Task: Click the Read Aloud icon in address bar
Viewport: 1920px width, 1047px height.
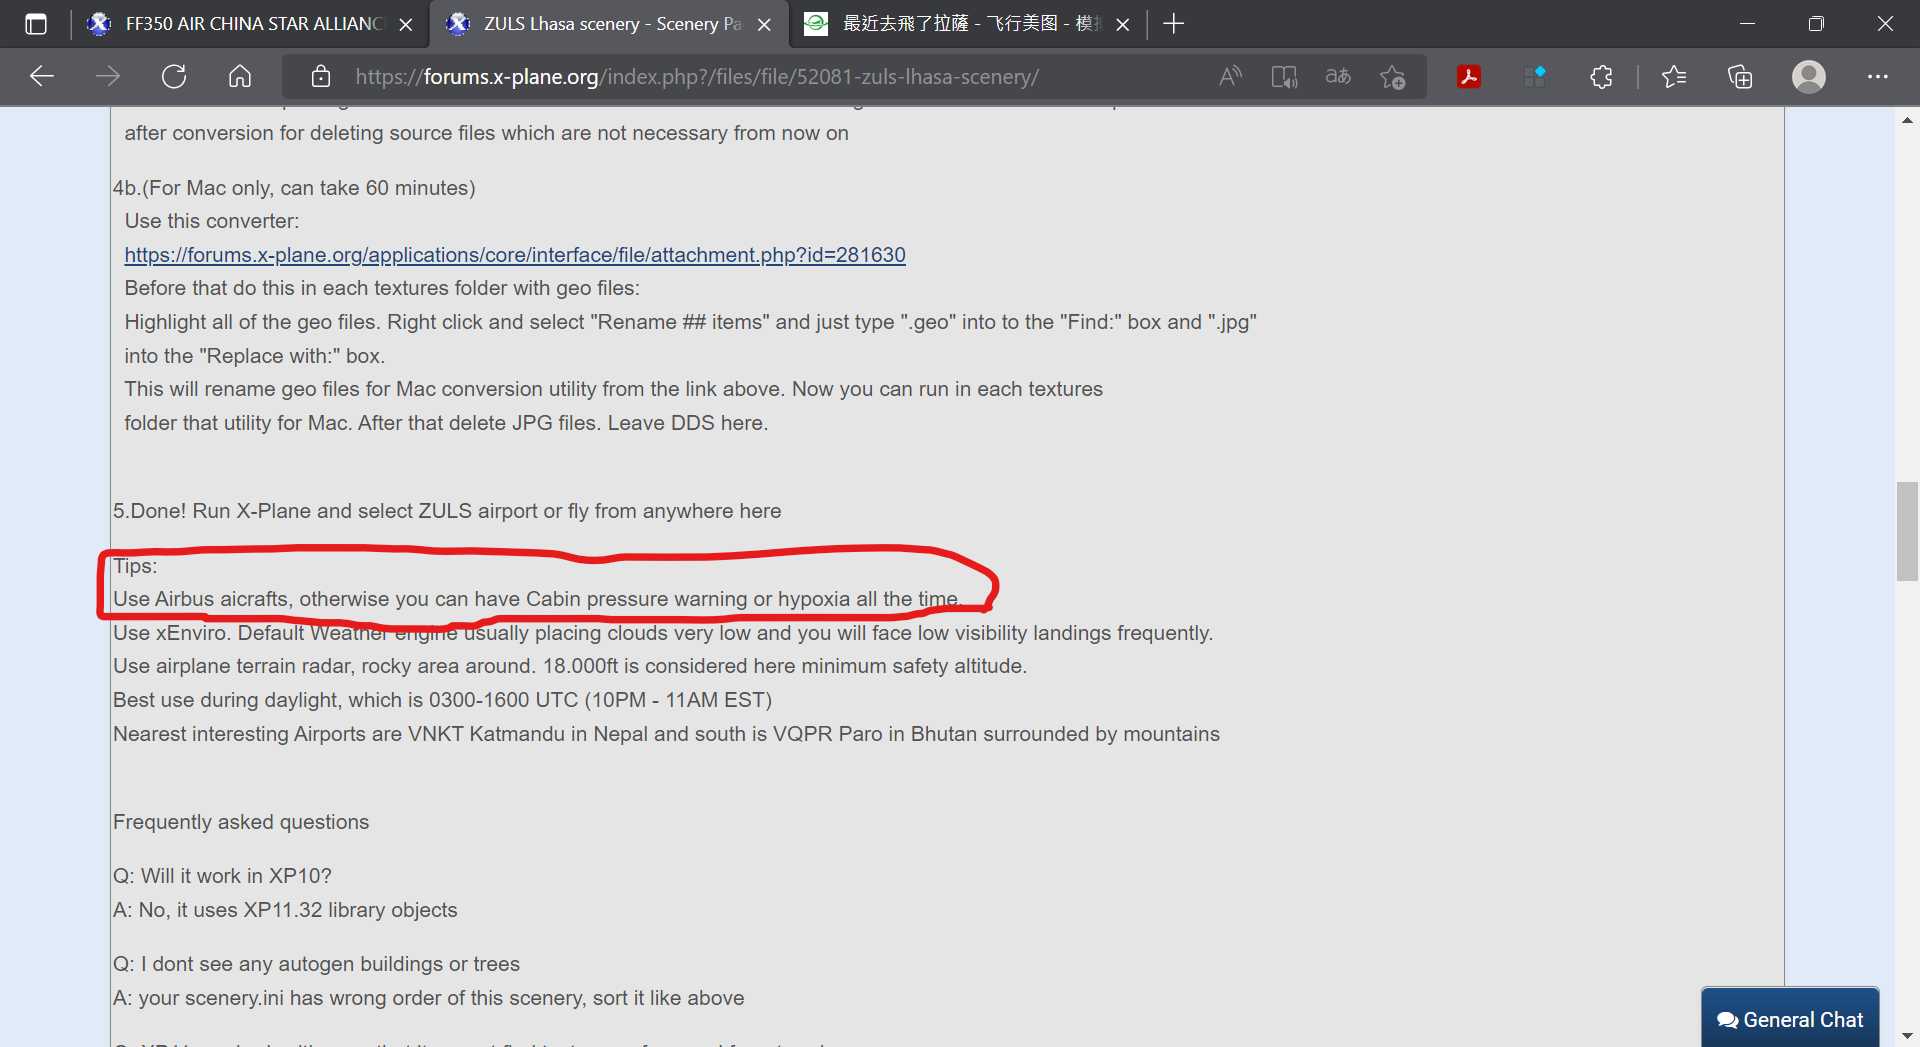Action: coord(1230,77)
